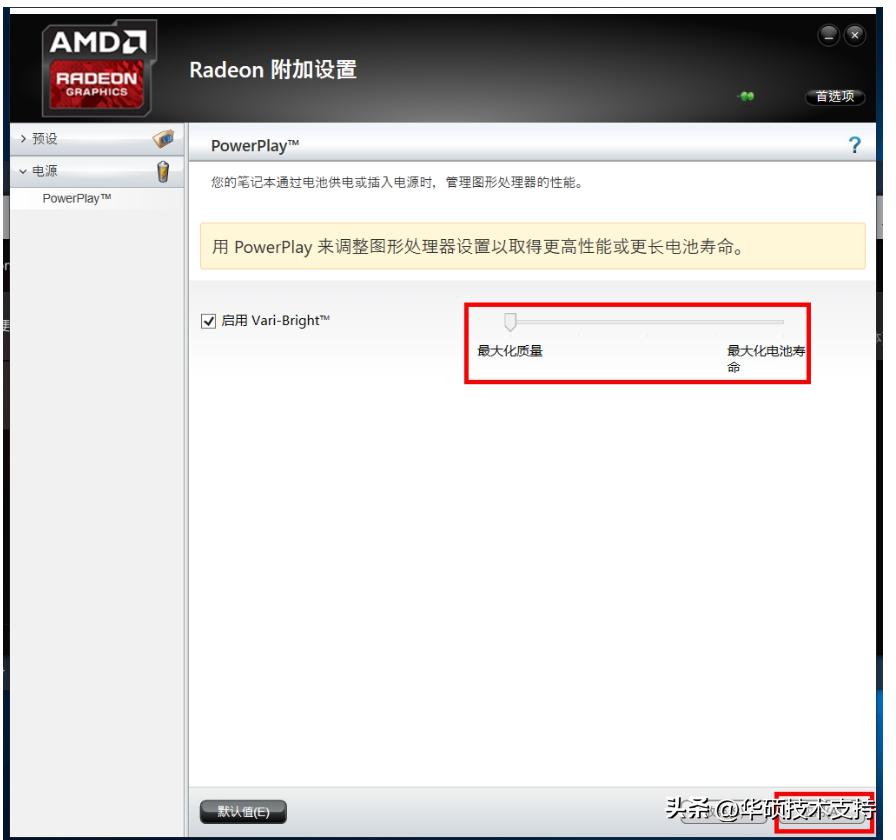Click the blue help question mark icon
Screen dimensions: 896x840
(x=854, y=145)
